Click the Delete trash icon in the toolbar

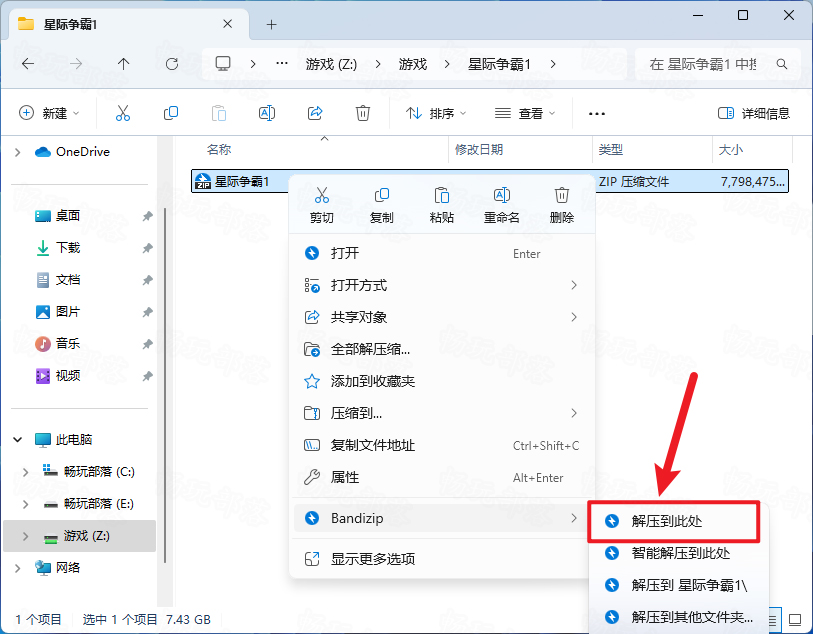click(x=362, y=113)
